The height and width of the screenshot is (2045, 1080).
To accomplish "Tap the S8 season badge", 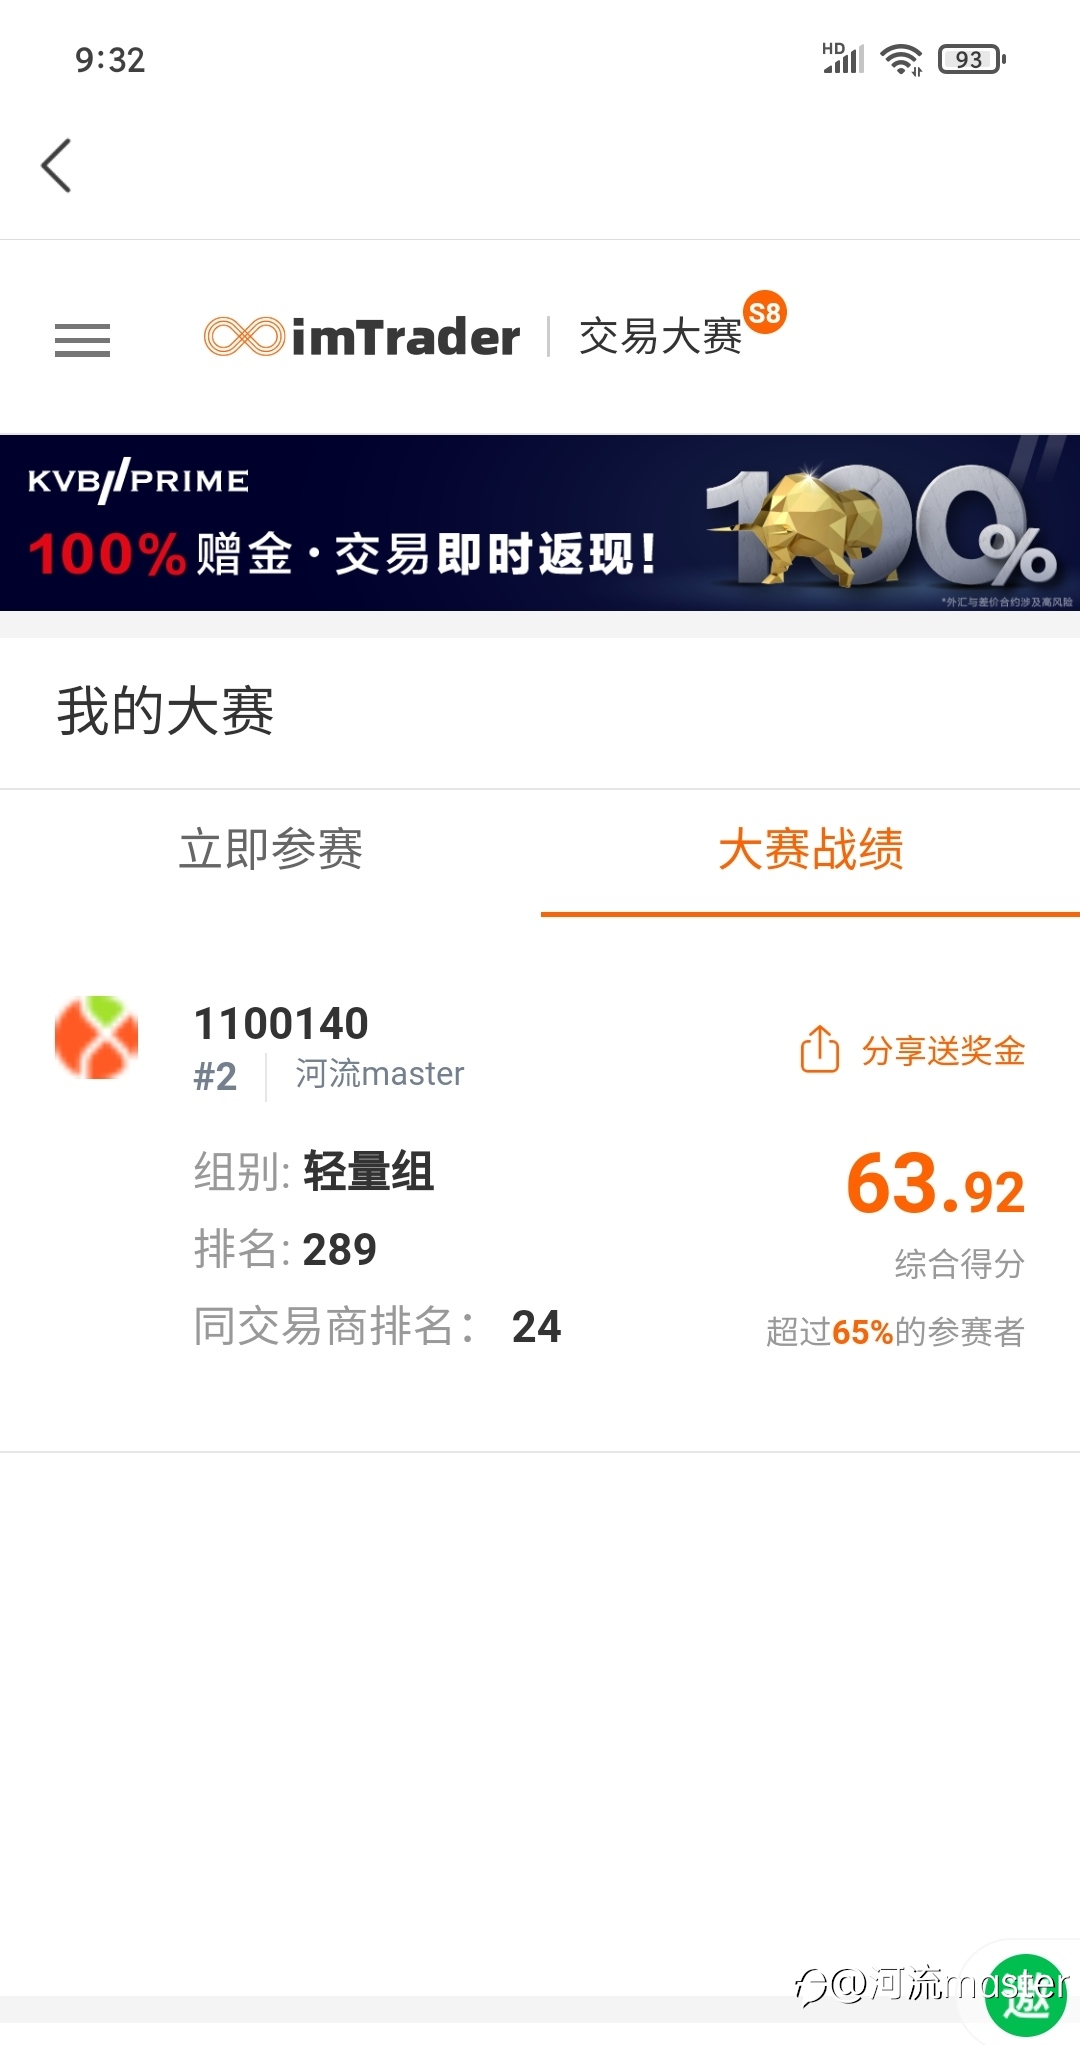I will tap(765, 313).
